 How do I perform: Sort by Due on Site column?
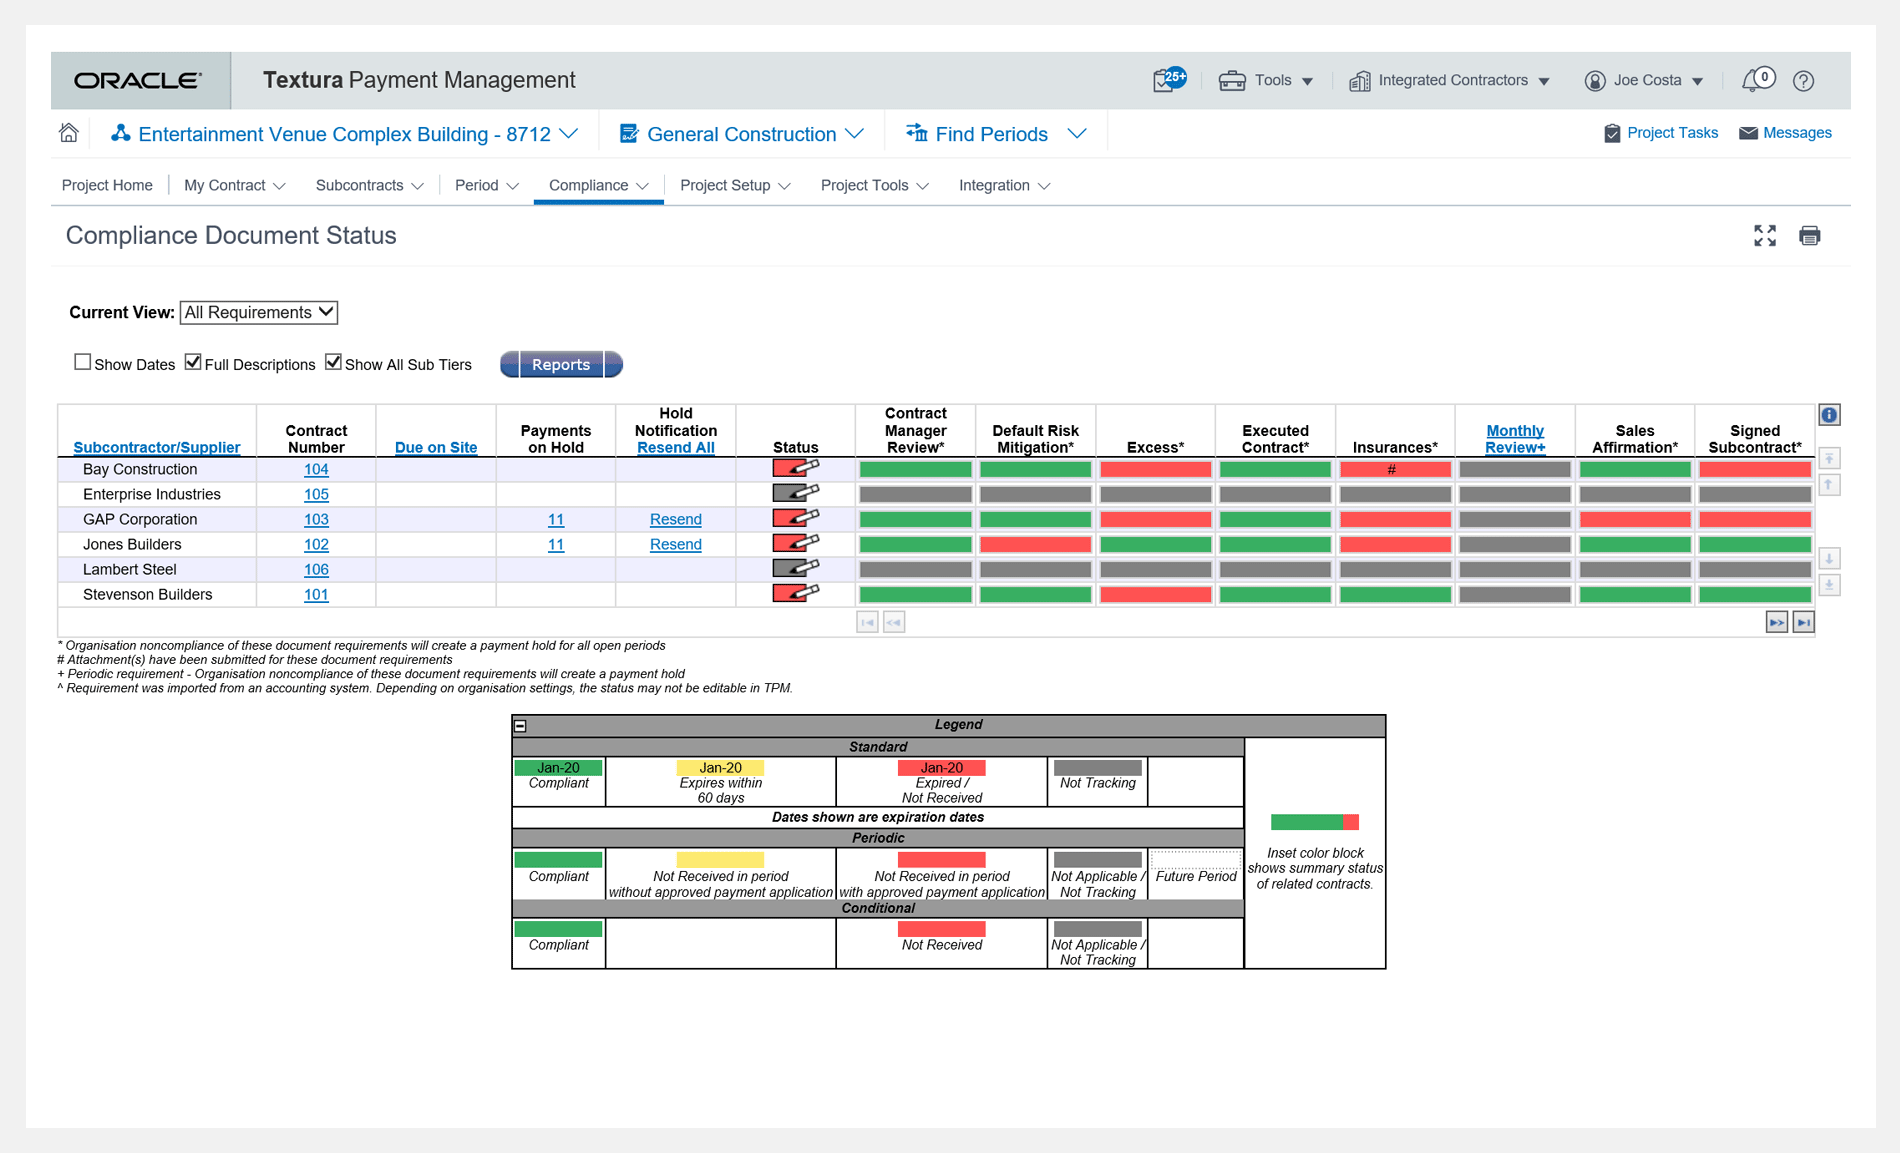pyautogui.click(x=436, y=447)
